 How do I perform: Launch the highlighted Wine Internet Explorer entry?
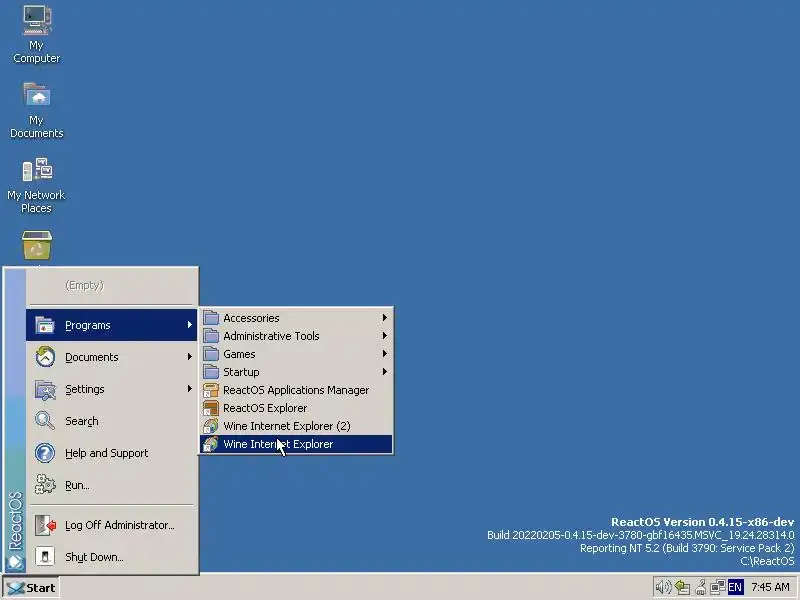296,444
